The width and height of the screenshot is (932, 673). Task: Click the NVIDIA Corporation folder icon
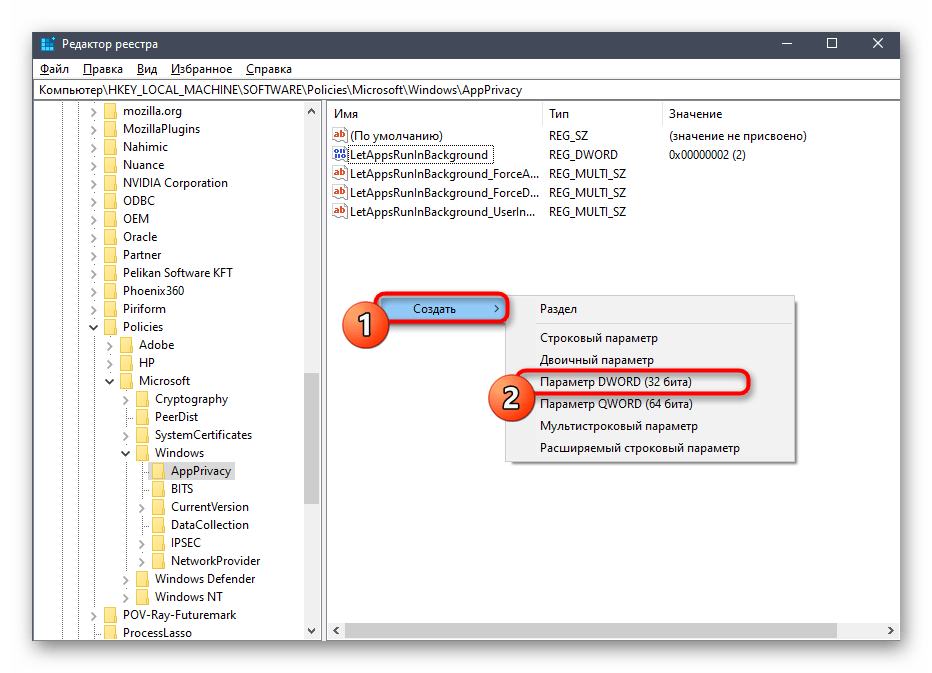pyautogui.click(x=110, y=183)
